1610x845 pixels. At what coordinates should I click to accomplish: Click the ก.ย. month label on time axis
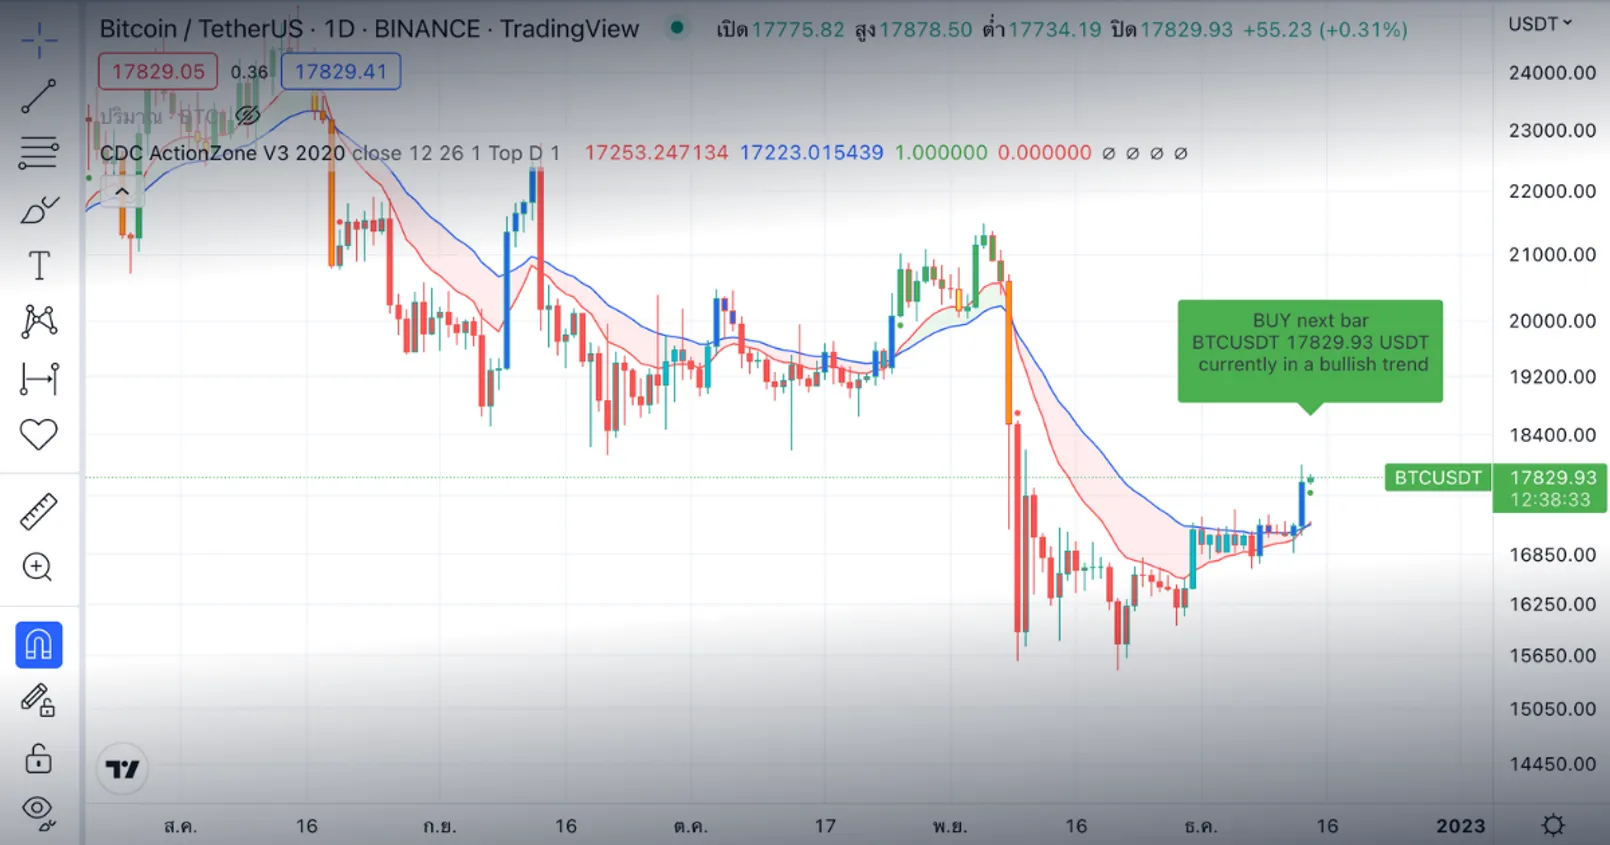[439, 826]
